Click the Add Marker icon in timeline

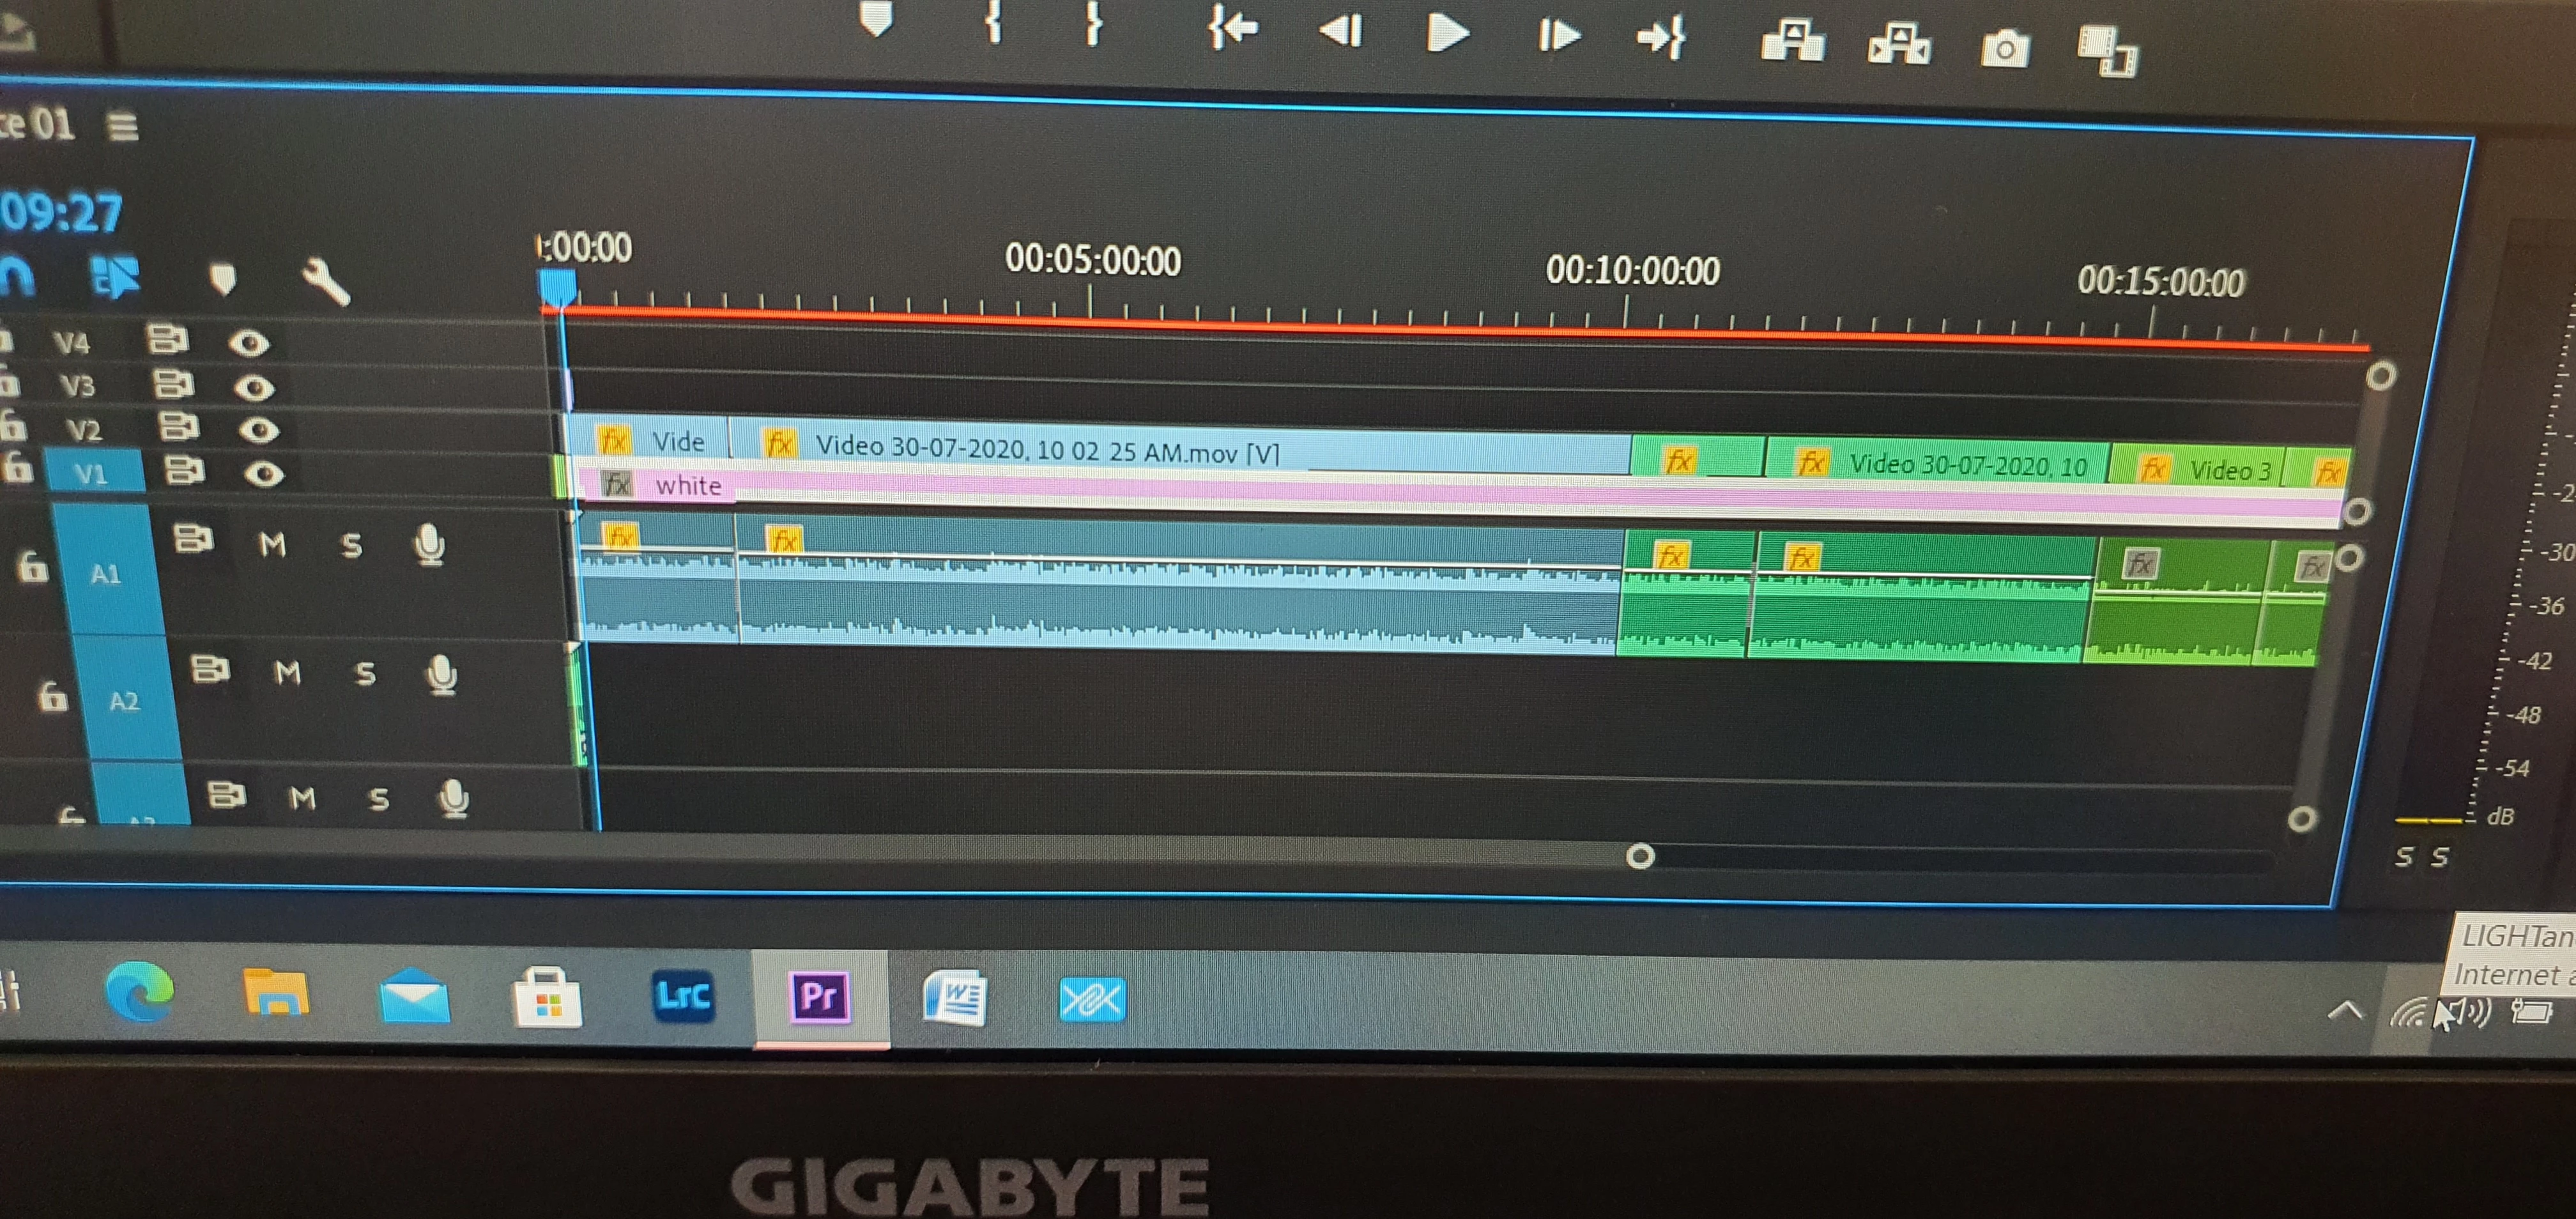click(x=223, y=279)
